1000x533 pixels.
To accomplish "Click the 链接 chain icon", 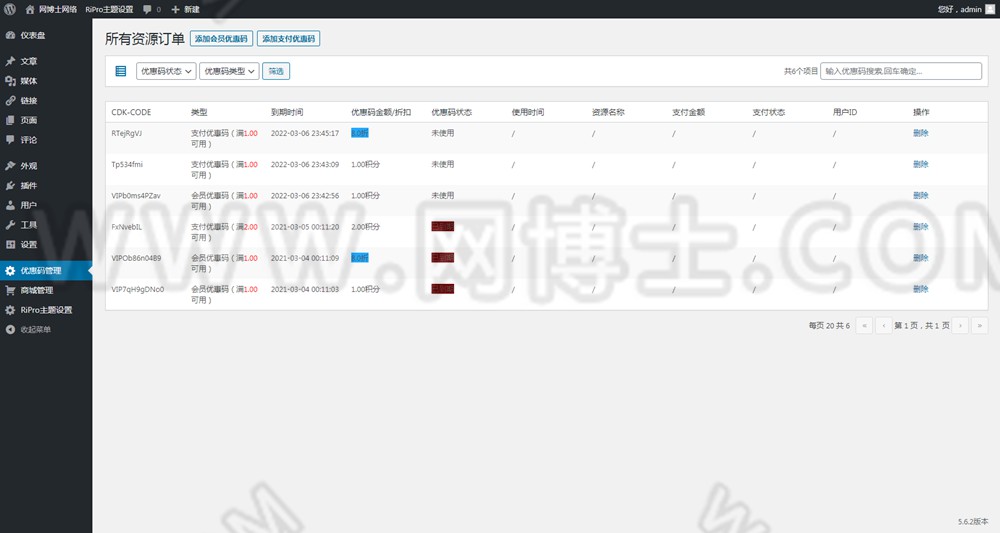I will pyautogui.click(x=10, y=101).
